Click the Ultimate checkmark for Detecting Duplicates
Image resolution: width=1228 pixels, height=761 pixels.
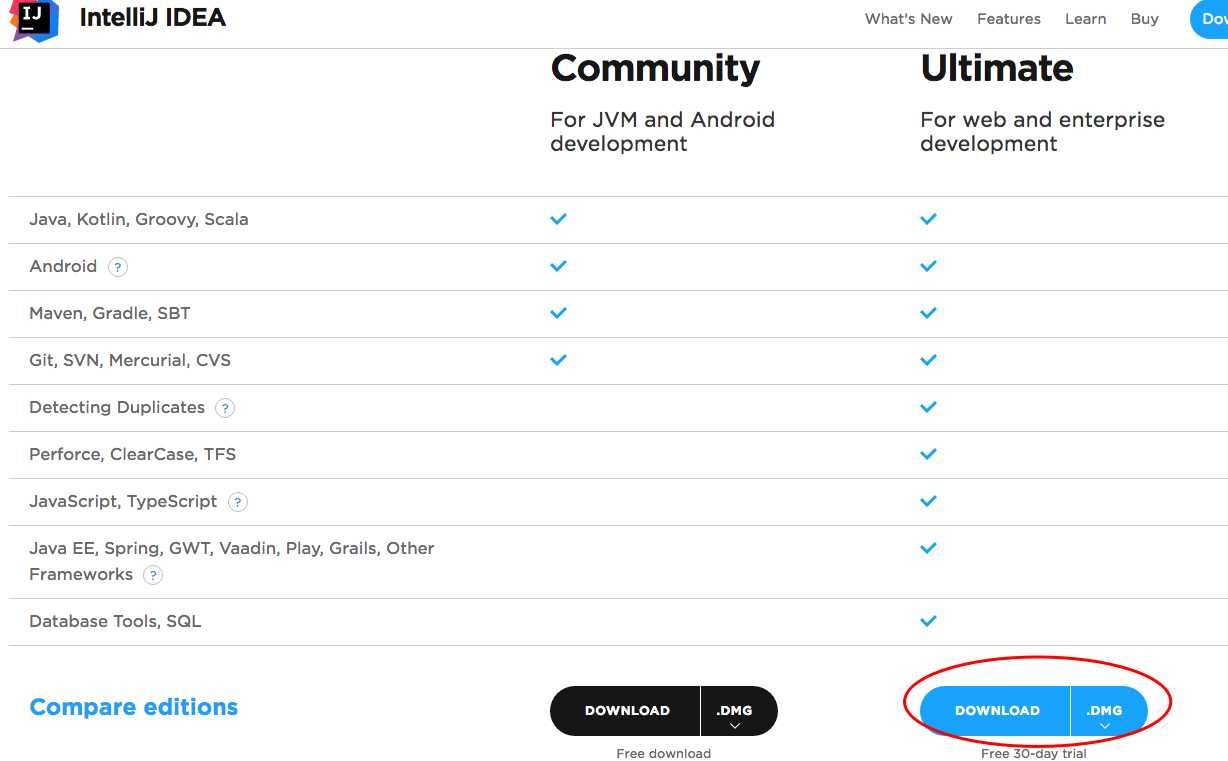928,407
